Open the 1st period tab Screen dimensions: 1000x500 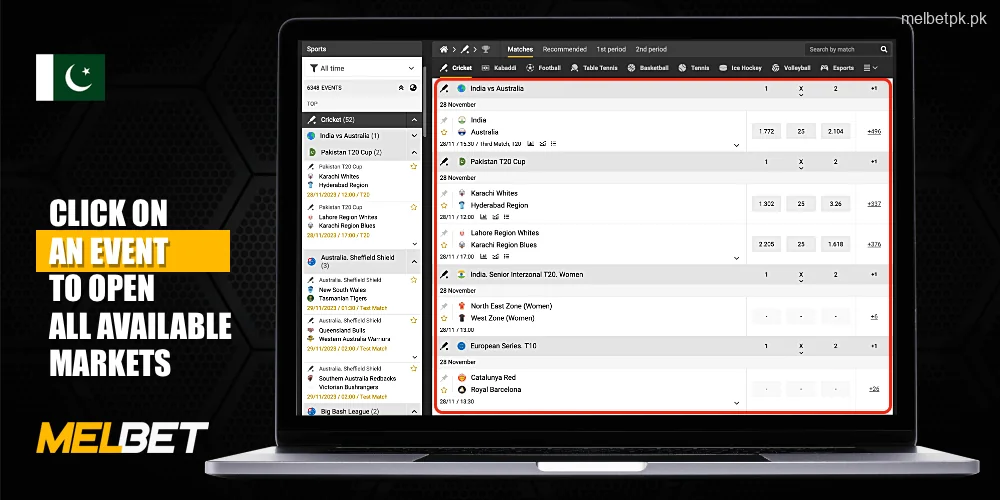click(611, 49)
